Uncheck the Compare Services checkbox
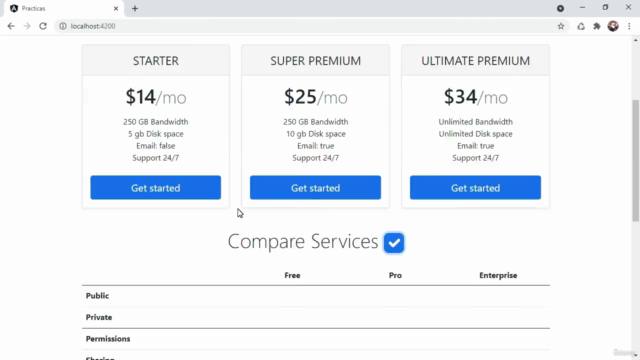 pyautogui.click(x=394, y=243)
